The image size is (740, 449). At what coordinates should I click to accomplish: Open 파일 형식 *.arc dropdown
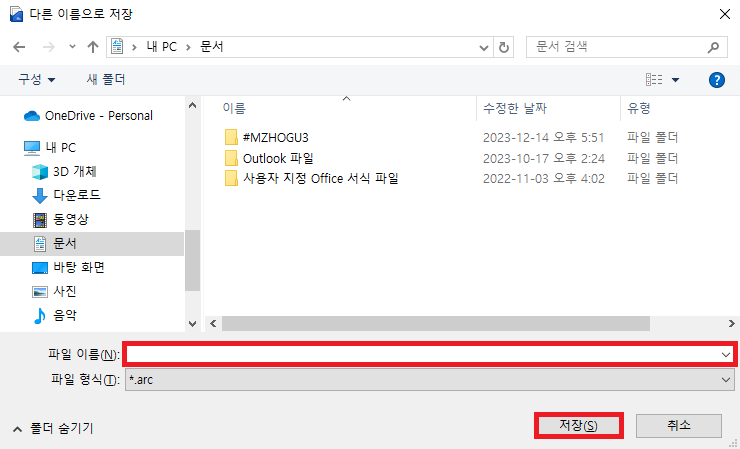pyautogui.click(x=429, y=380)
